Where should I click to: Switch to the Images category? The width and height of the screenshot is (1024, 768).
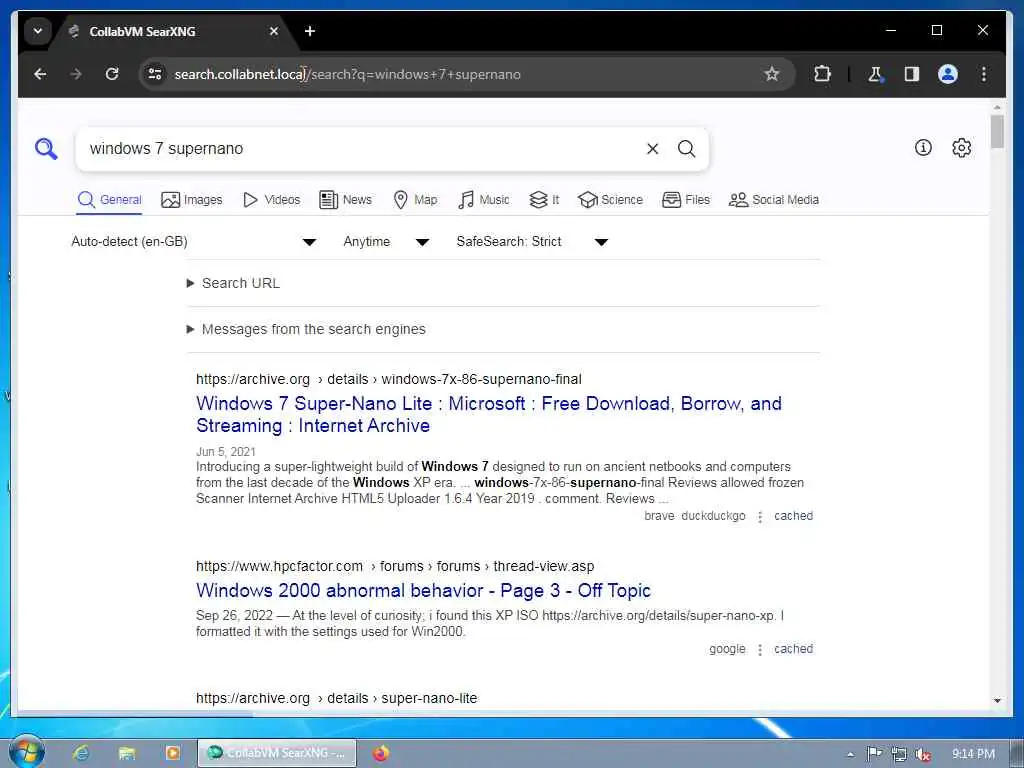point(191,200)
